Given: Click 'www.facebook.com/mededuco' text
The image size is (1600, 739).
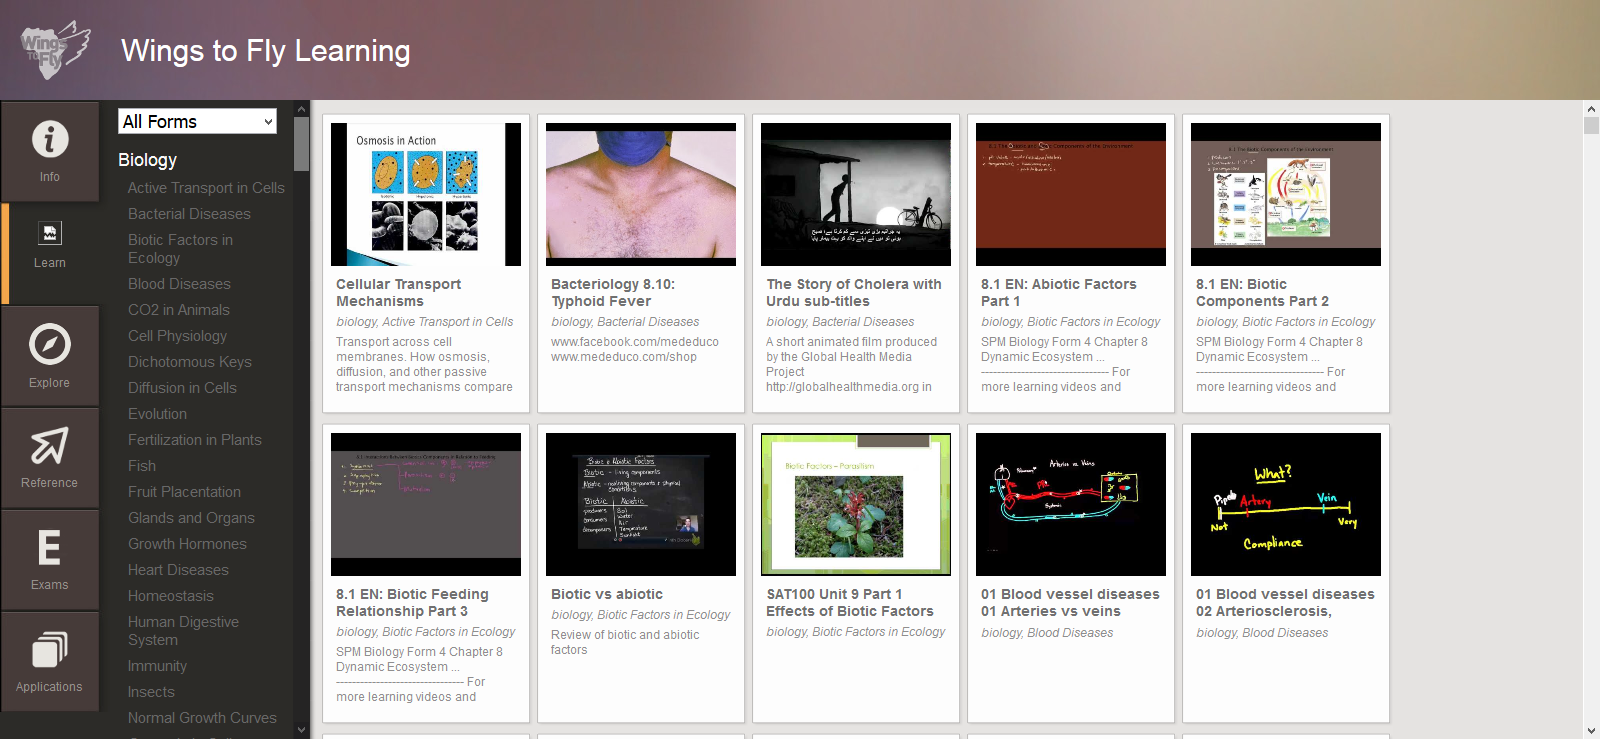Looking at the screenshot, I should [x=635, y=342].
